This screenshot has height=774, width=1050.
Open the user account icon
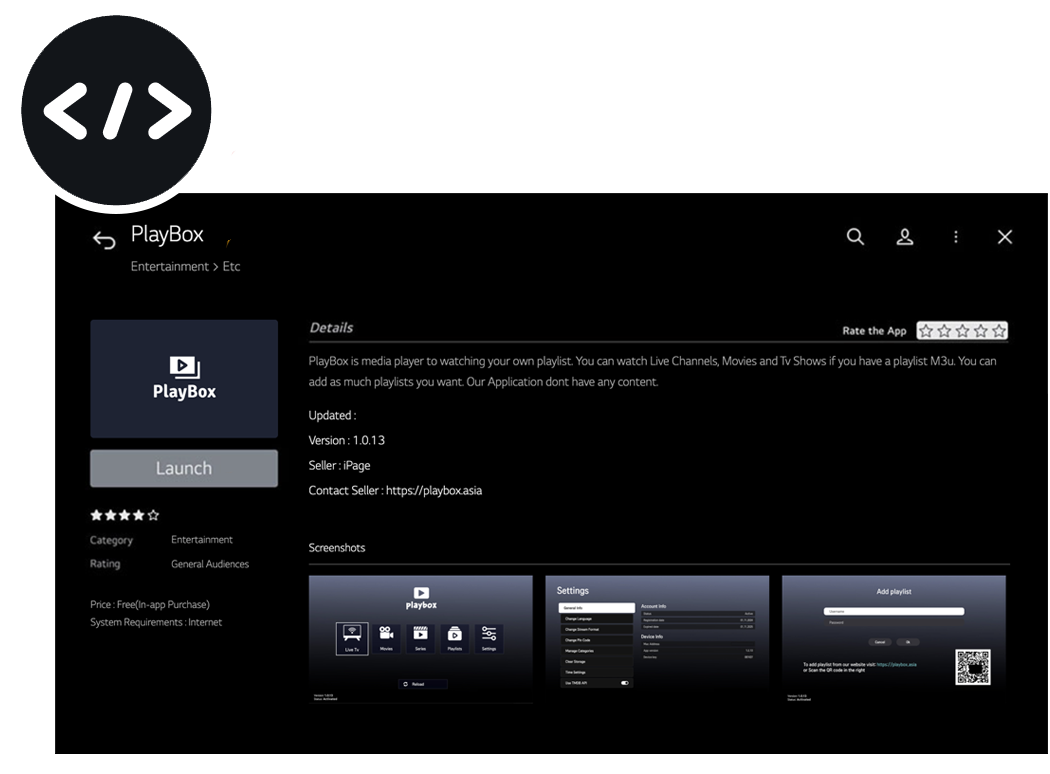905,236
